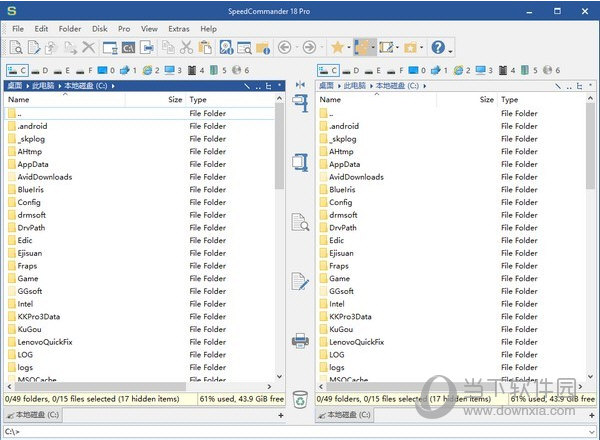Expand the arrow after 桌面 in left path
This screenshot has width=600, height=440.
(x=28, y=86)
